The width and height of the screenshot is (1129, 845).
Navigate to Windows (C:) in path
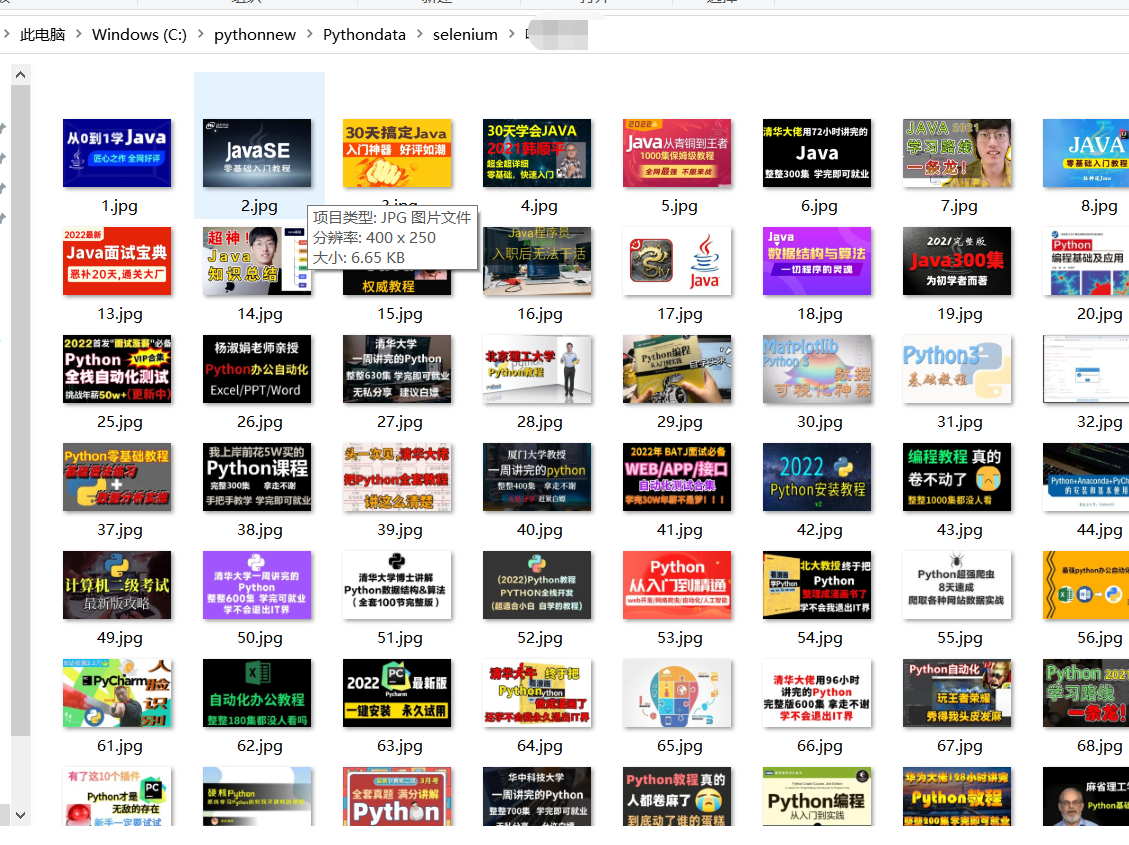[139, 35]
